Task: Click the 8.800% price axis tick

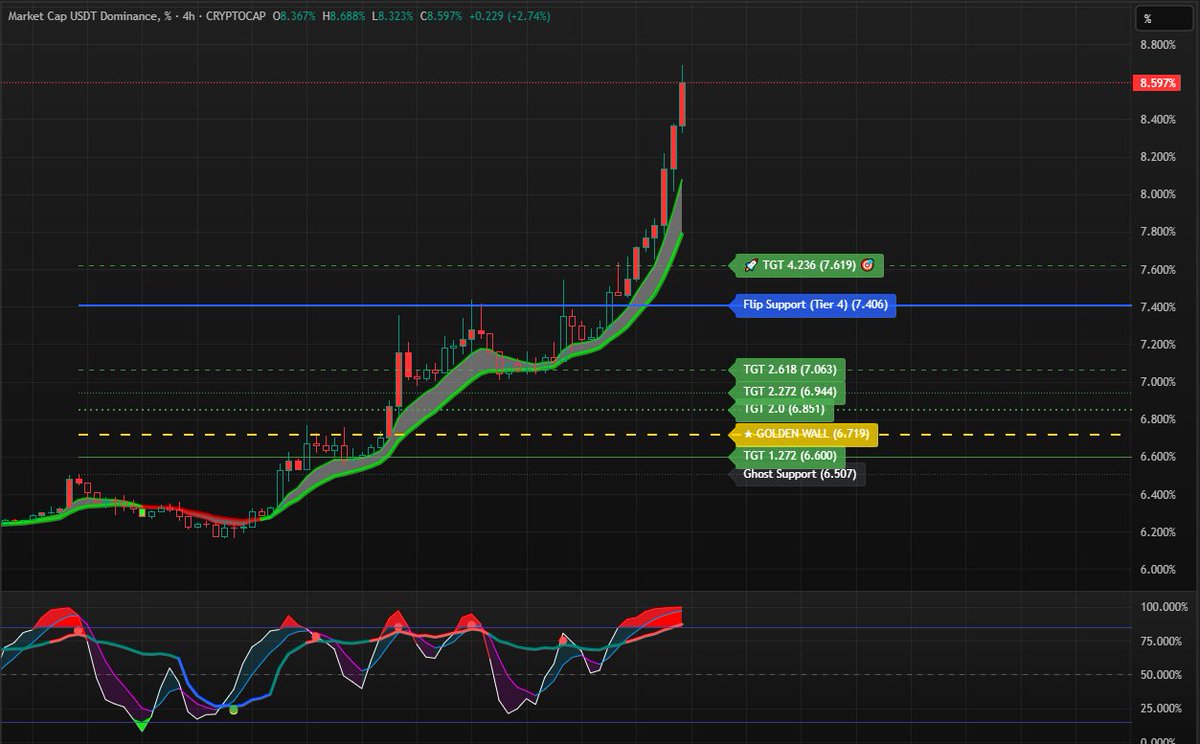Action: point(1156,45)
